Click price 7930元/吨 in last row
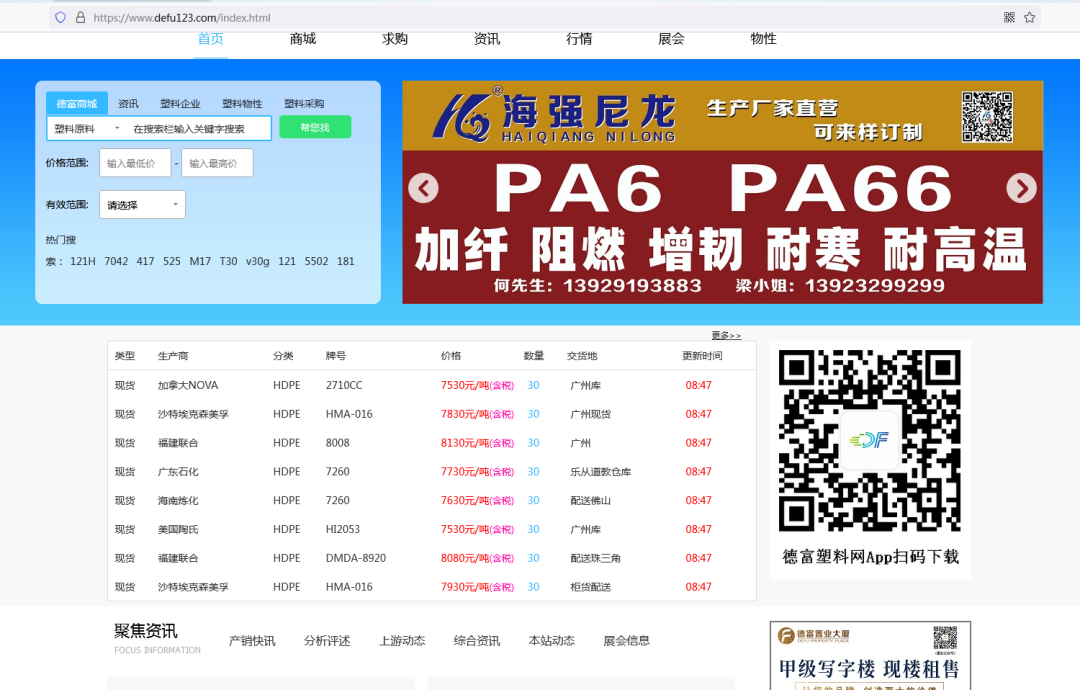This screenshot has width=1080, height=690. point(477,587)
